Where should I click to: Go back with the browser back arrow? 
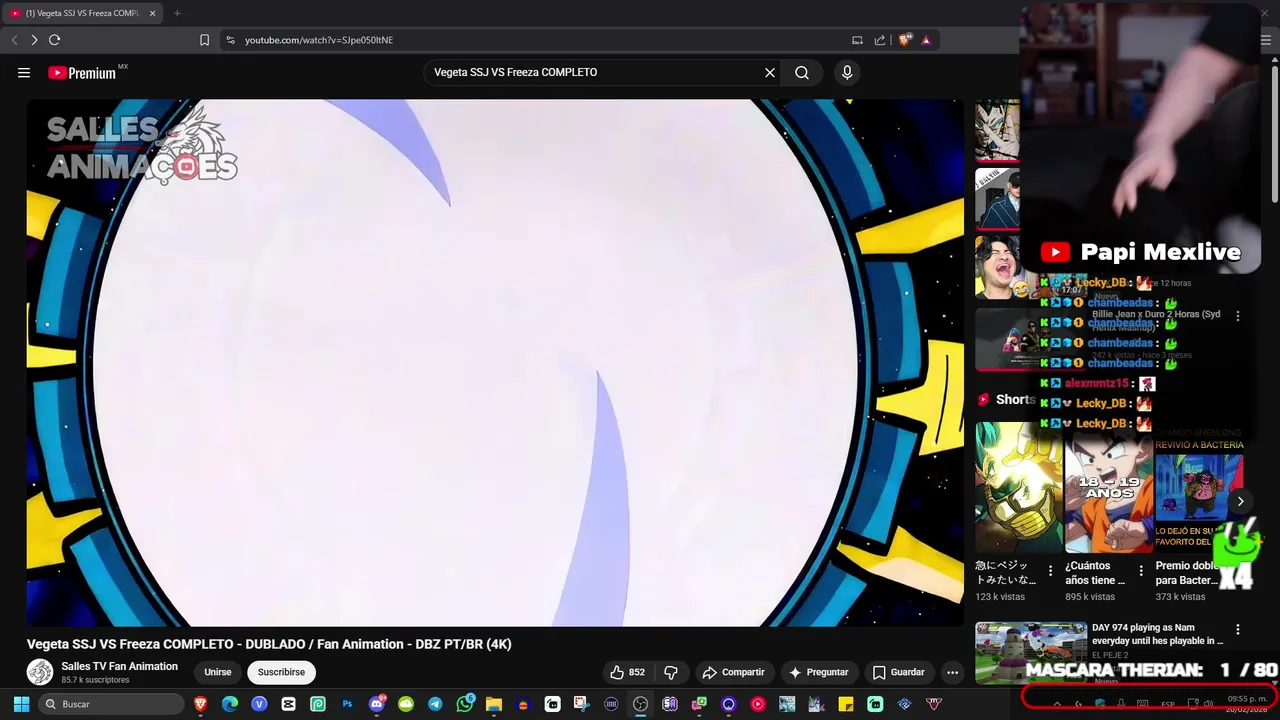(14, 40)
